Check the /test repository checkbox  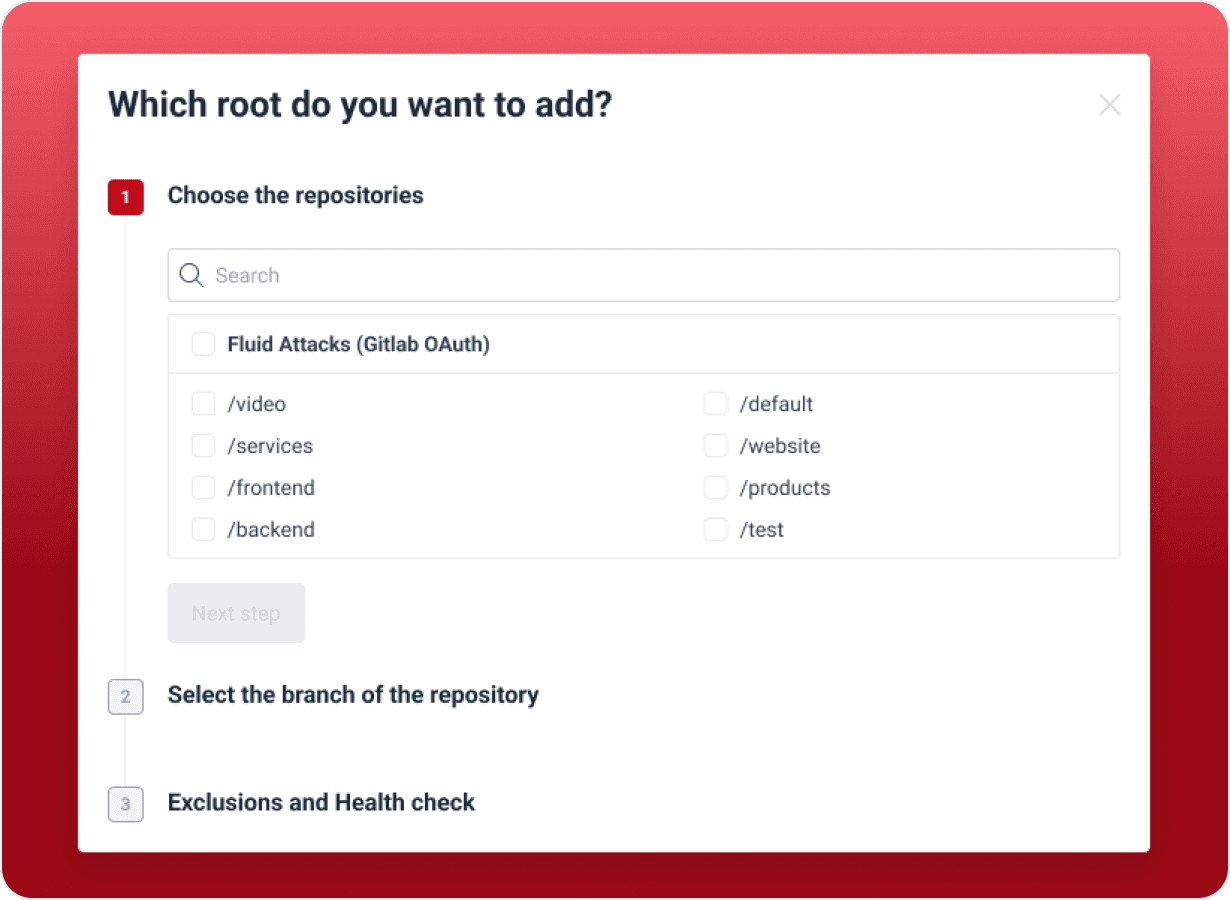click(x=715, y=530)
